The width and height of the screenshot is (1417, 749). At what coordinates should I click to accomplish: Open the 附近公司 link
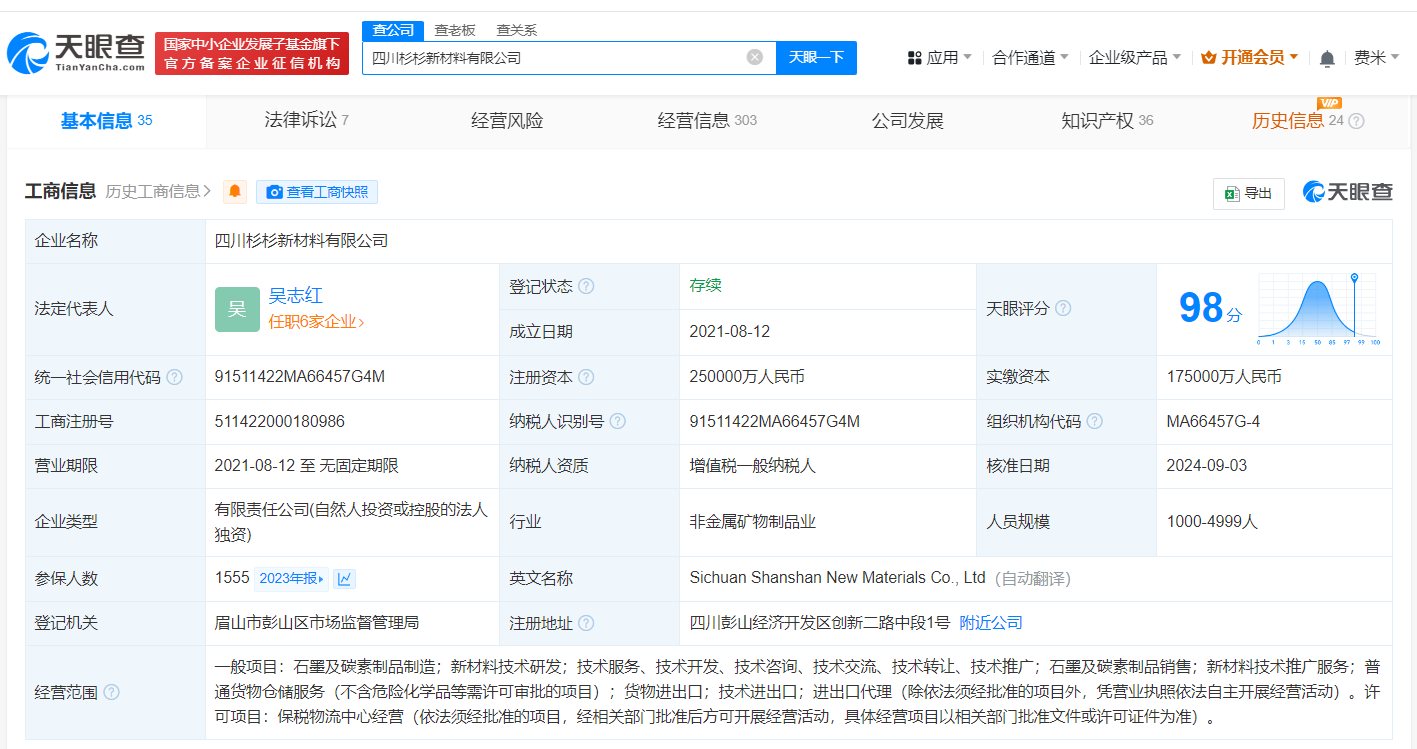[x=990, y=623]
